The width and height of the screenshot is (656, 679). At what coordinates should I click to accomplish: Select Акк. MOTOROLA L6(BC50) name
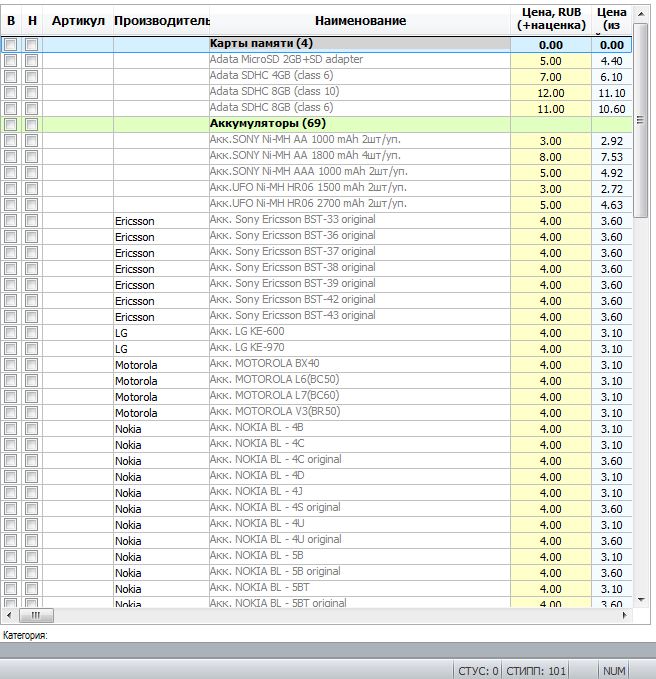click(x=275, y=379)
